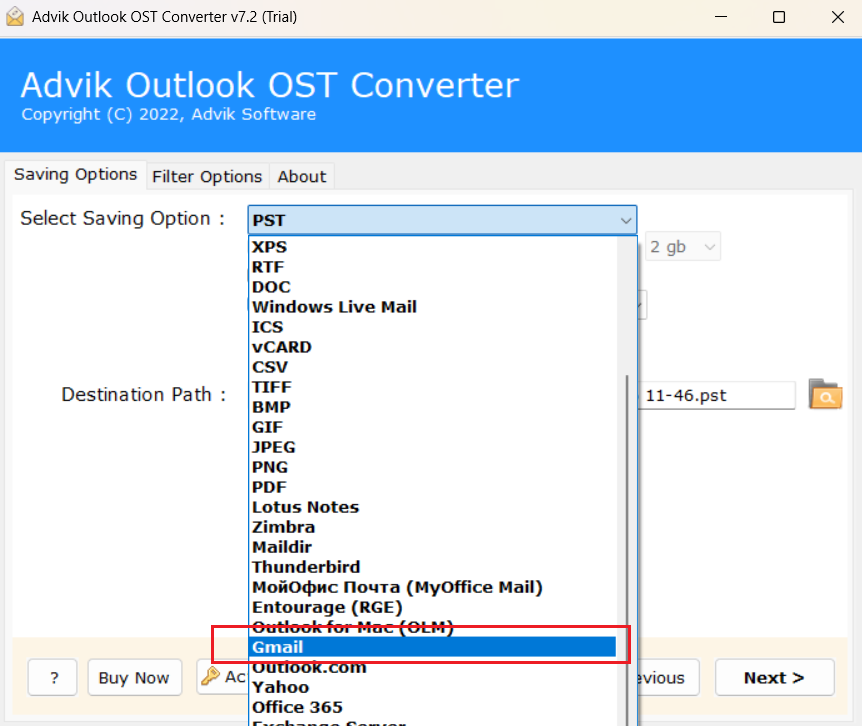Maximize the Advik converter window

[x=779, y=17]
